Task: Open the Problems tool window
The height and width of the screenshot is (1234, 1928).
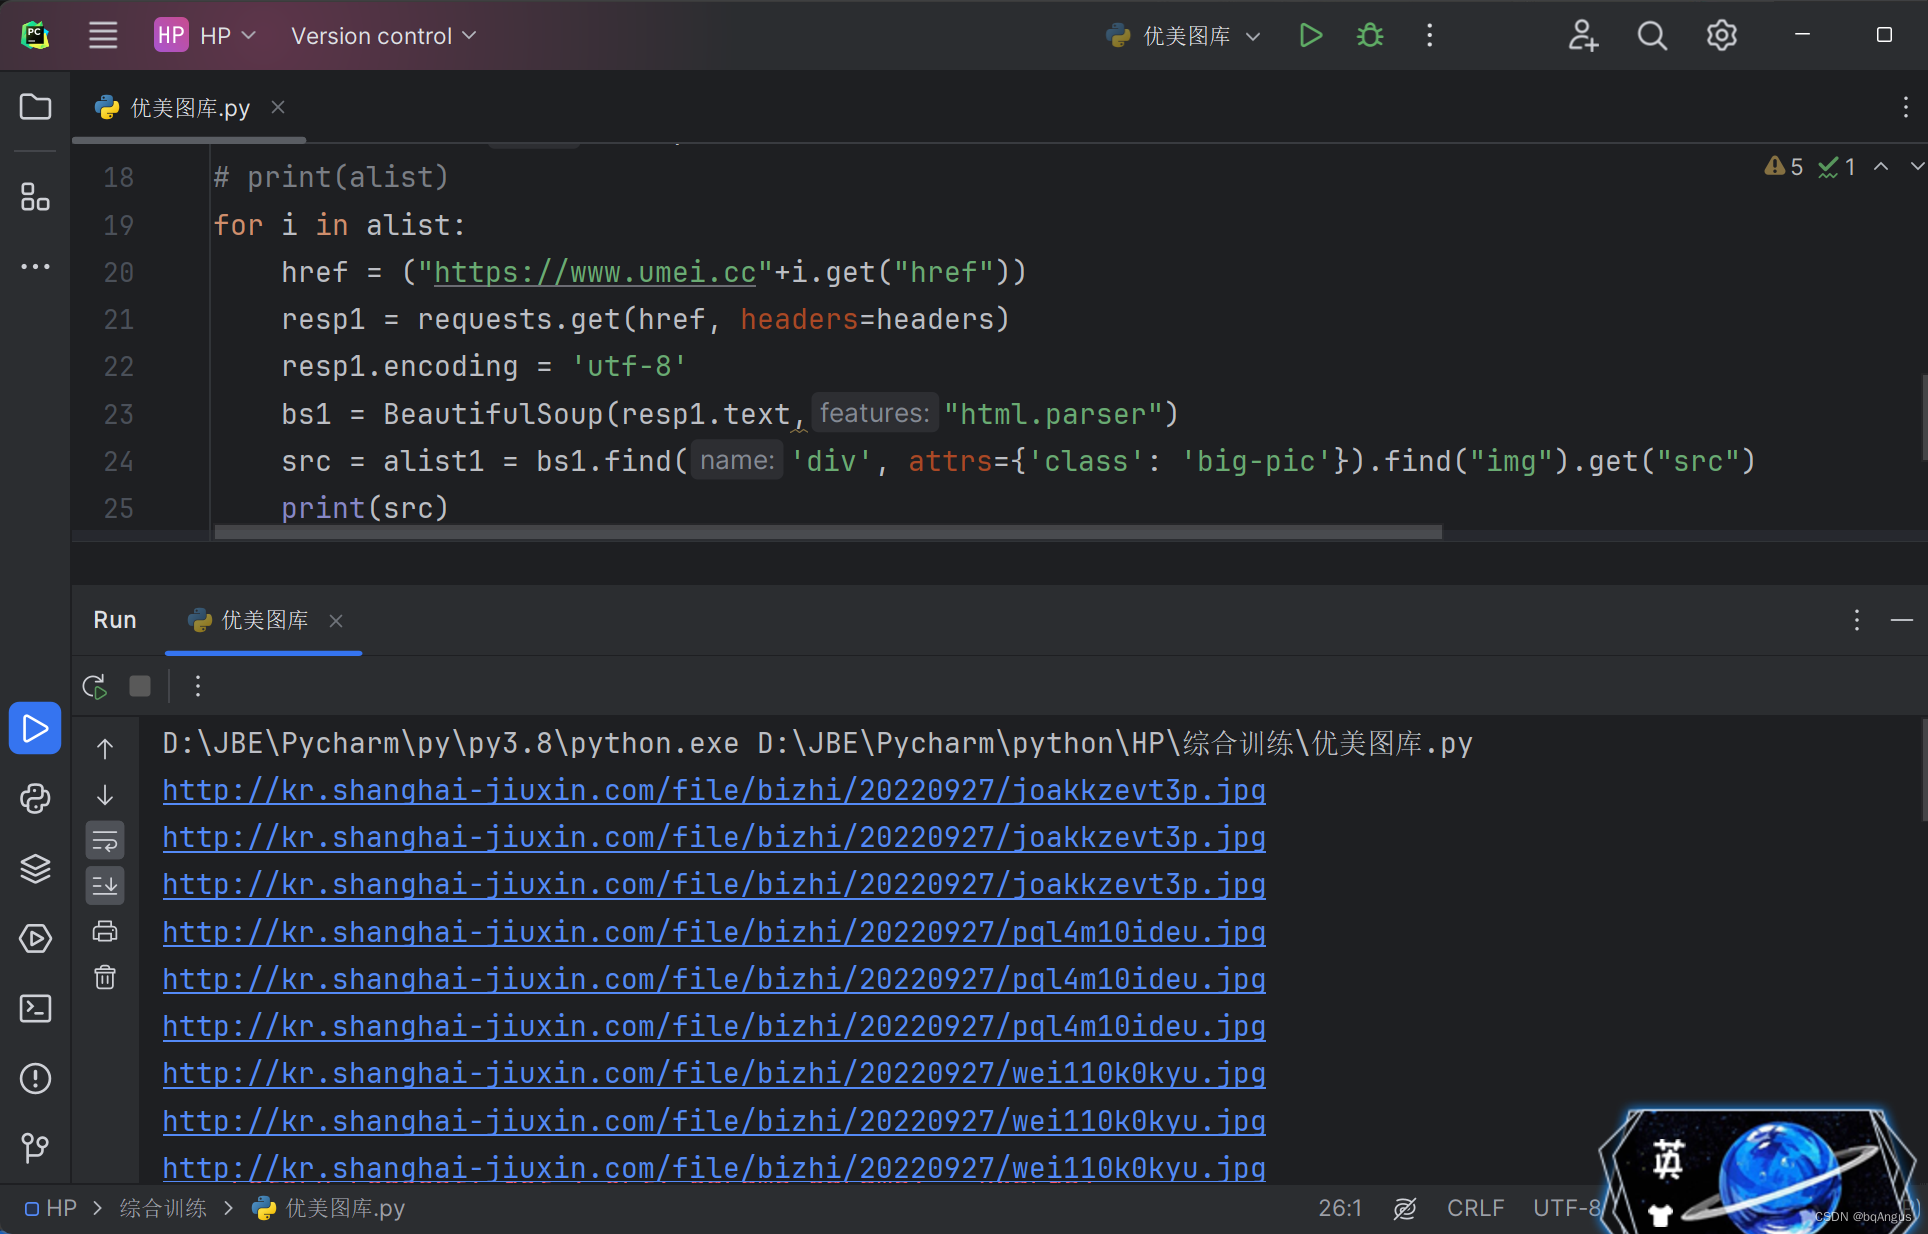Action: click(35, 1078)
